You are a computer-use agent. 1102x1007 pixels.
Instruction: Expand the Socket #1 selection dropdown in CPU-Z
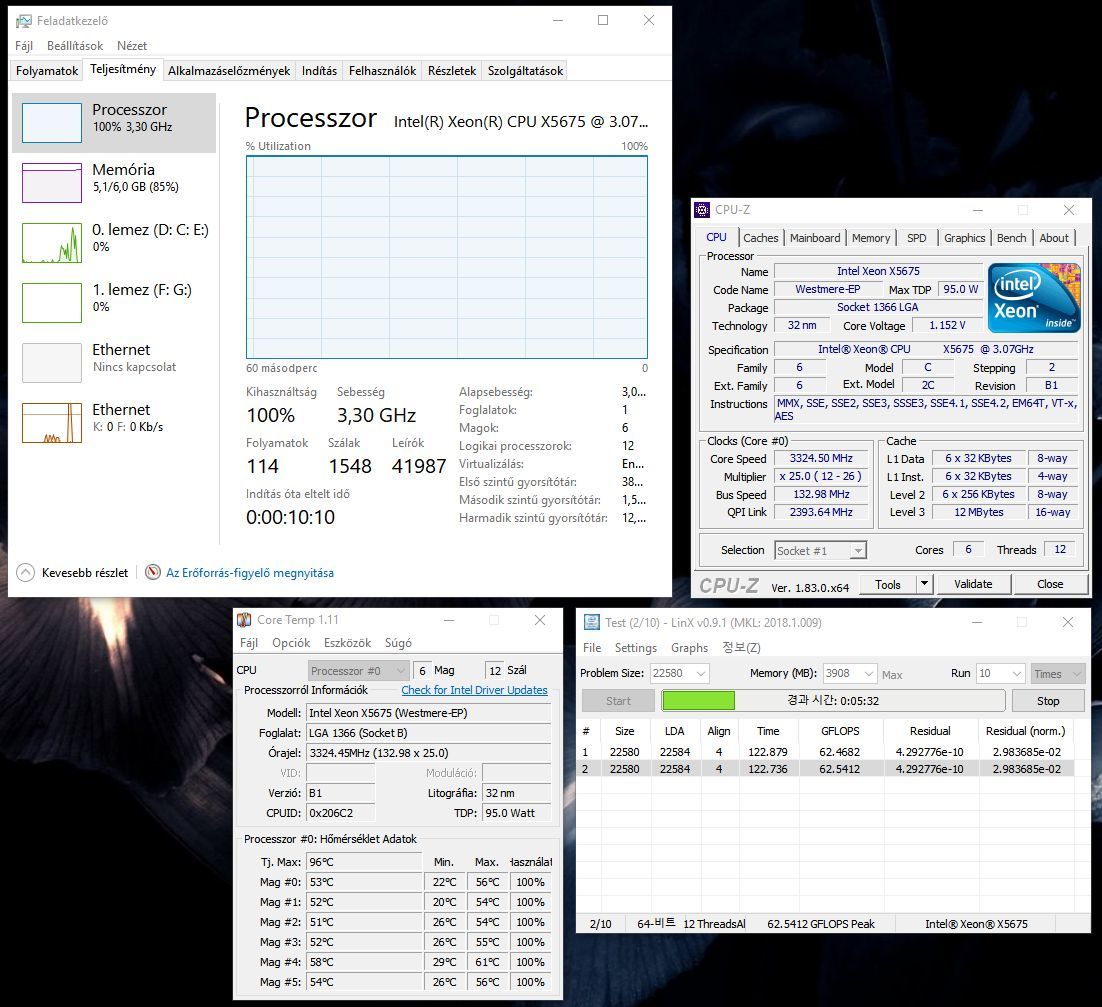(x=857, y=551)
